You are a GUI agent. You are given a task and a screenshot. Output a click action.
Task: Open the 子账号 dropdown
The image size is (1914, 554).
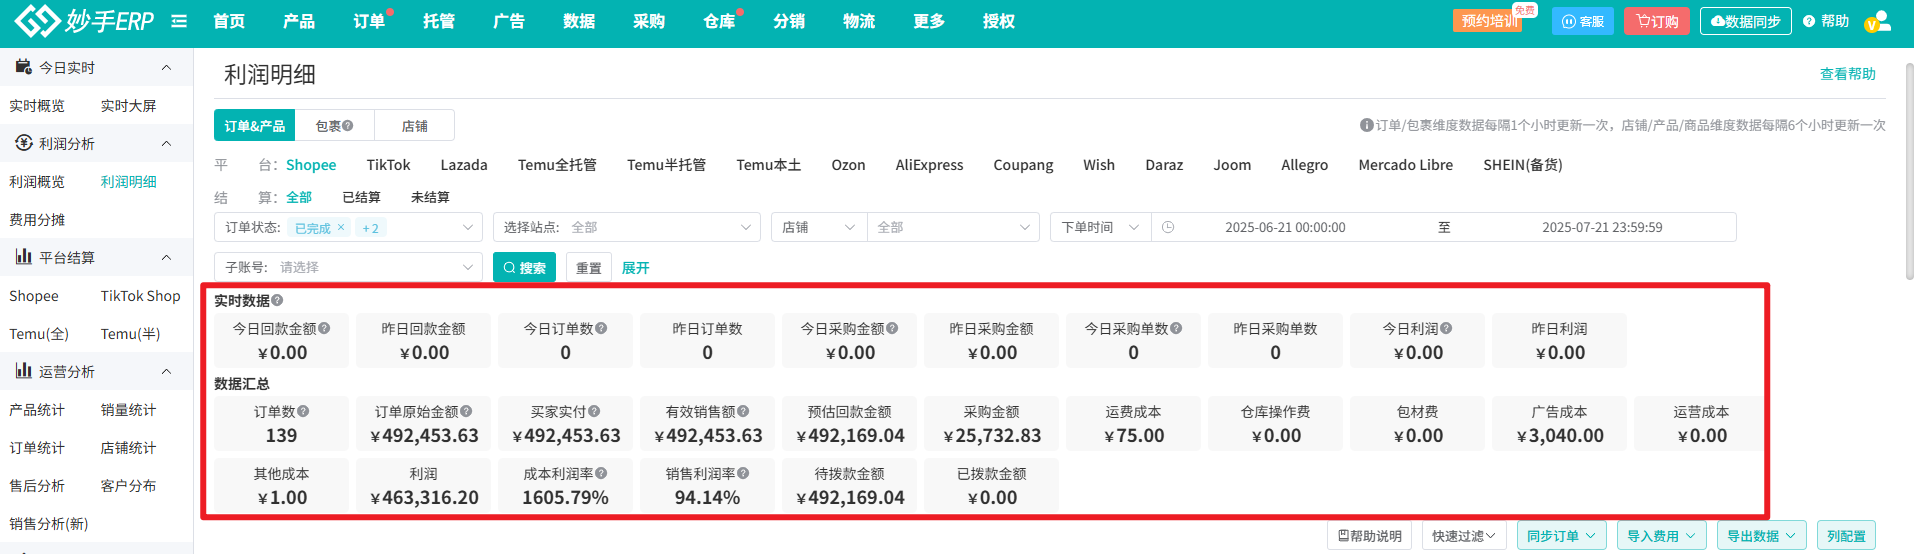pos(348,267)
